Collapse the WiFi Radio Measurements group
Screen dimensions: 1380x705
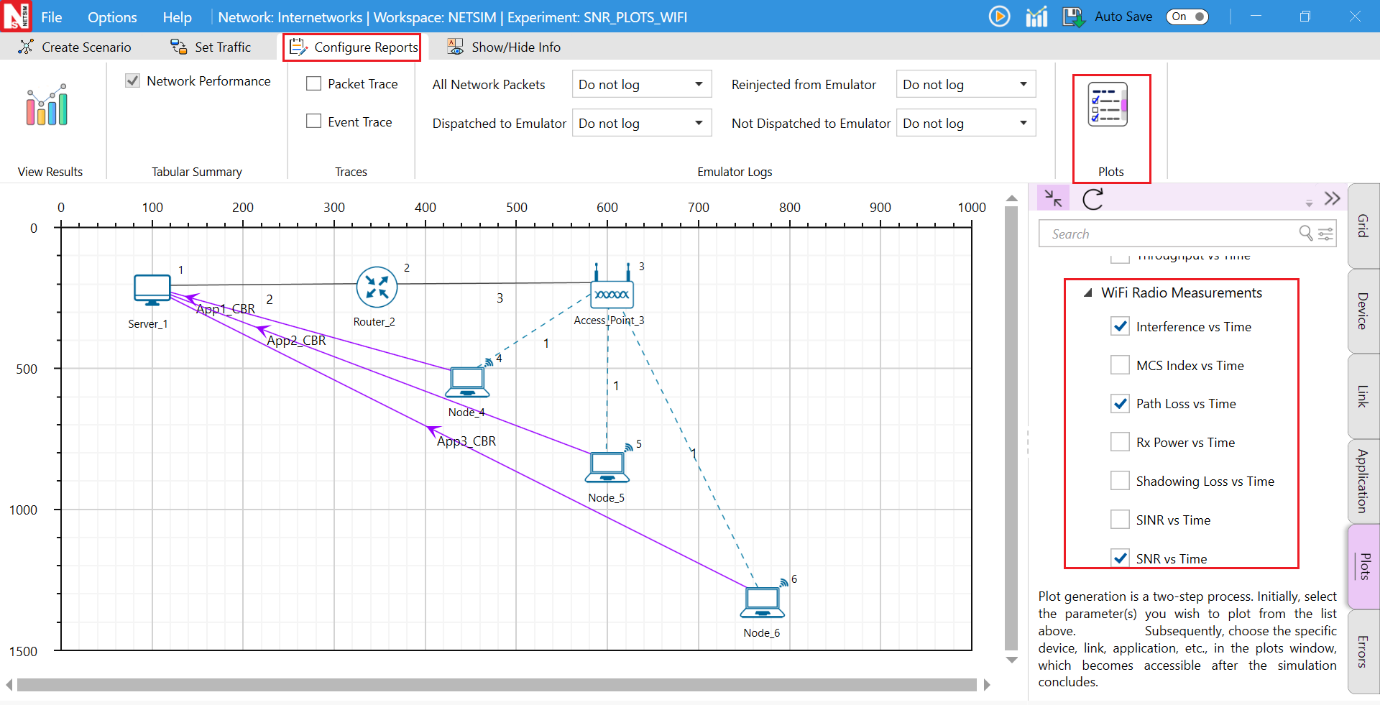[1087, 293]
